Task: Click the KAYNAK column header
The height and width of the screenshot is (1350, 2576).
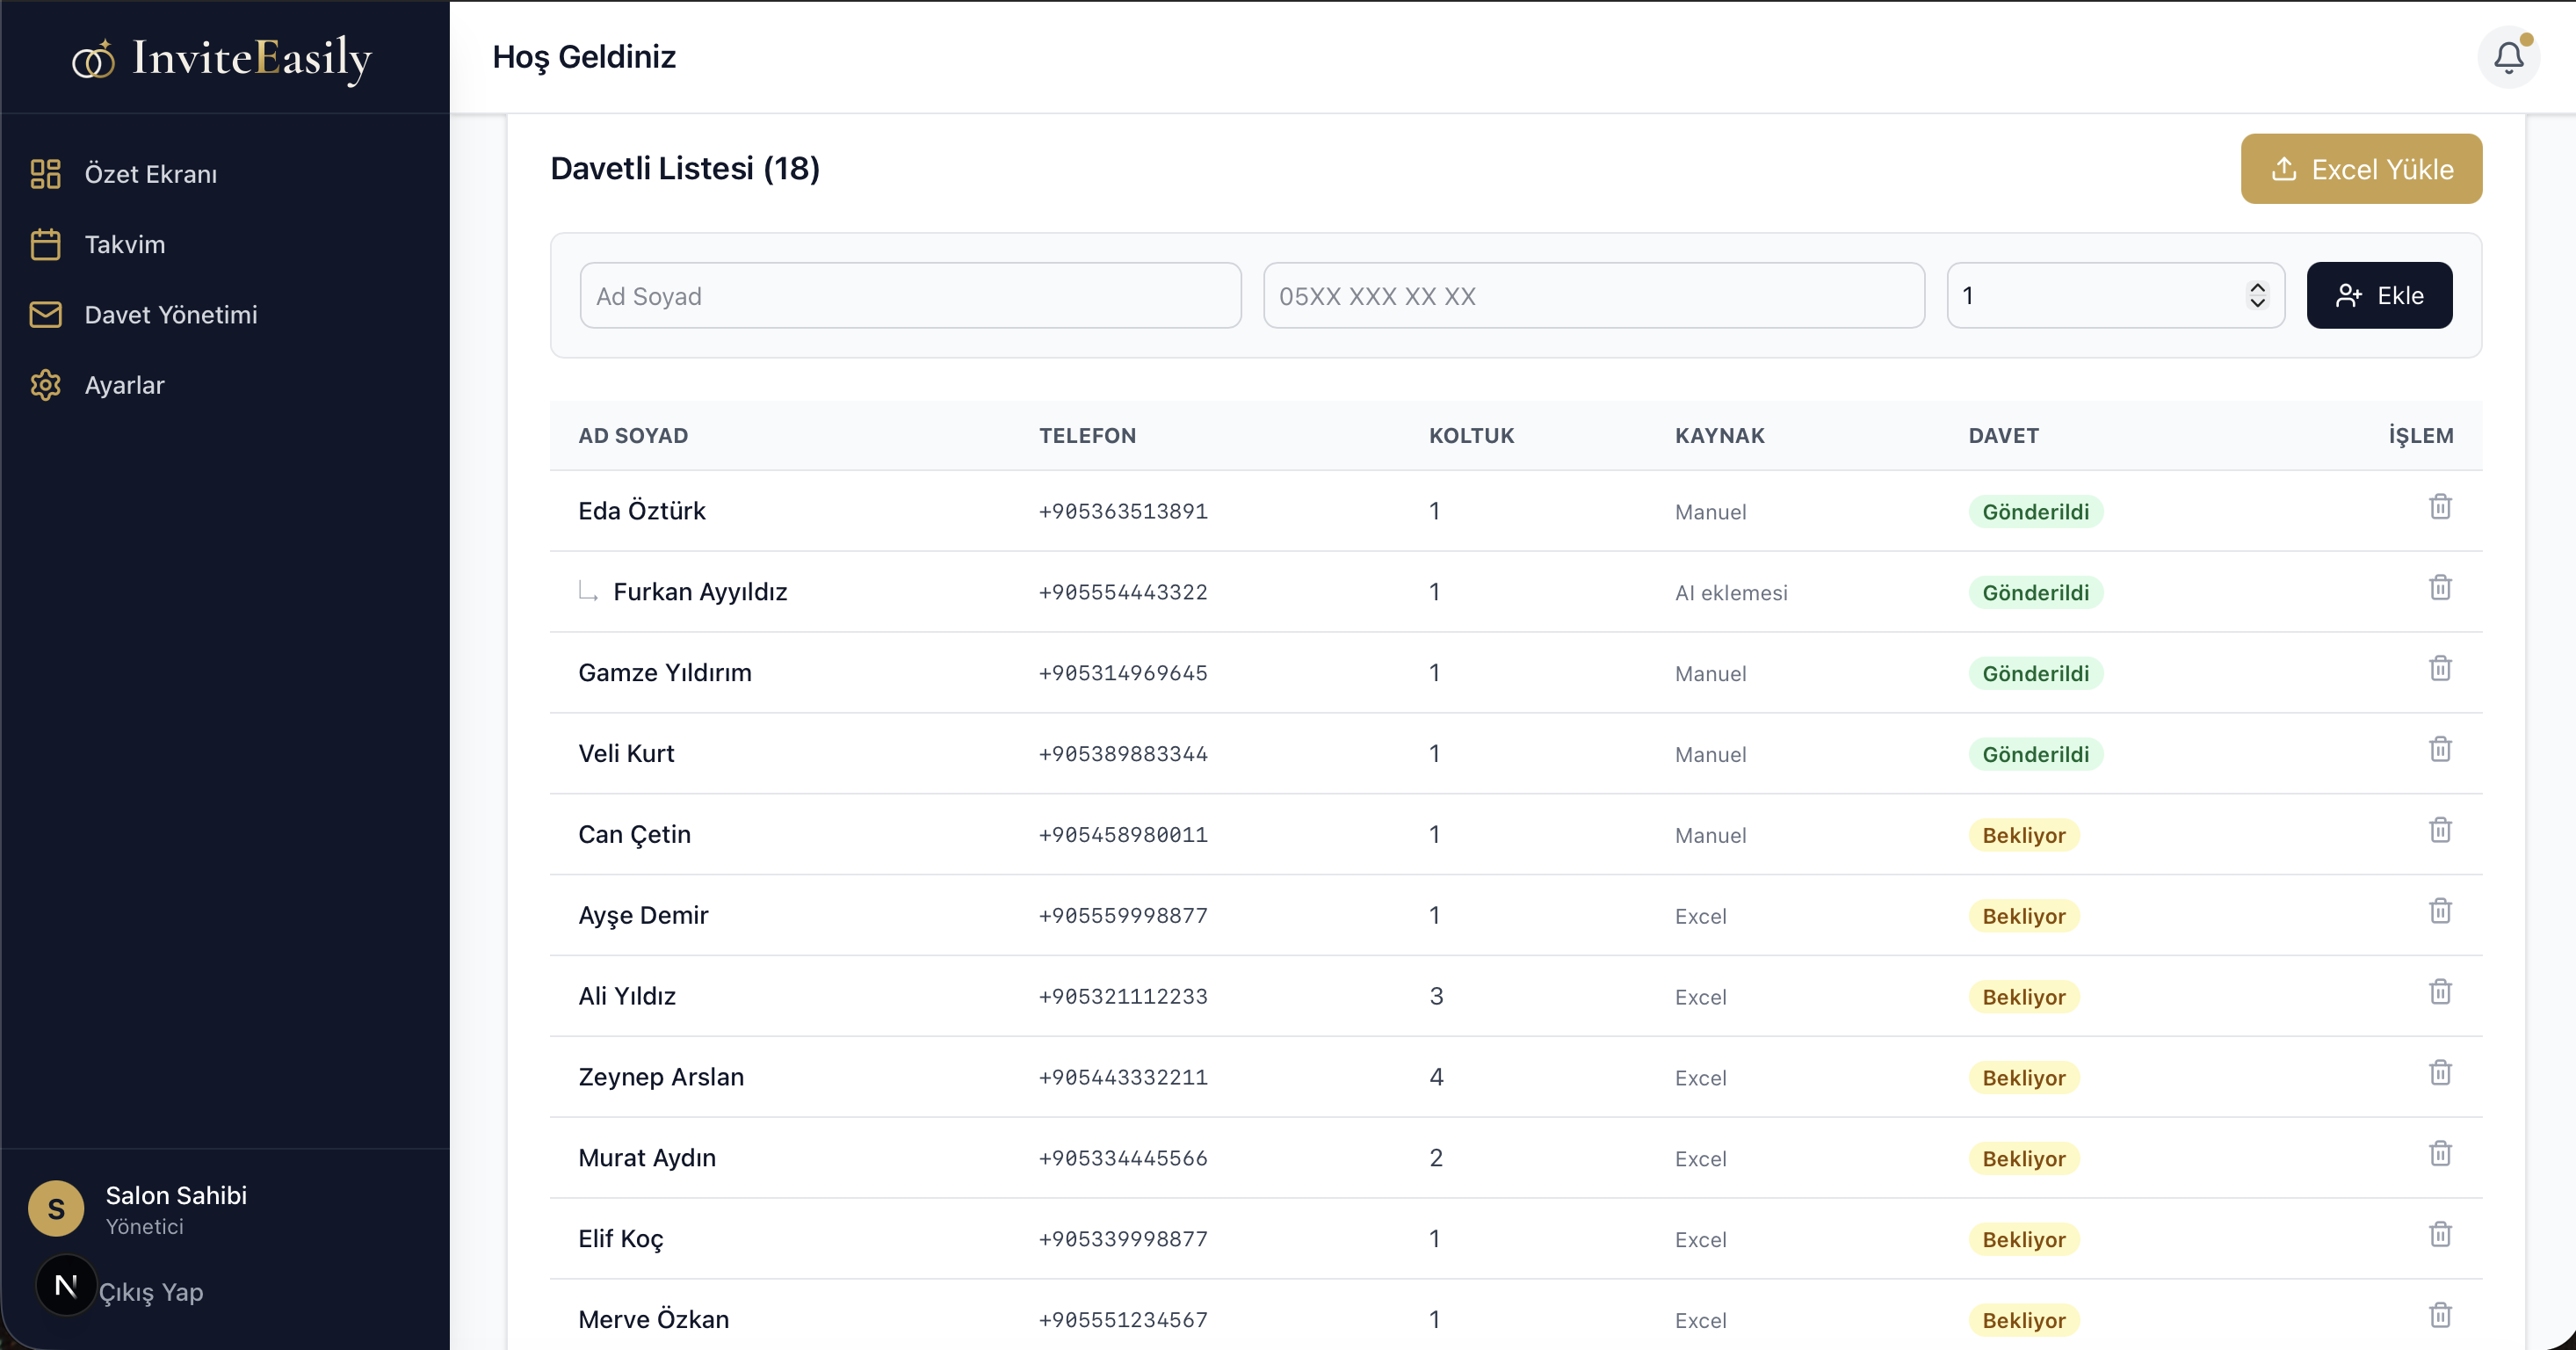Action: [x=1720, y=436]
